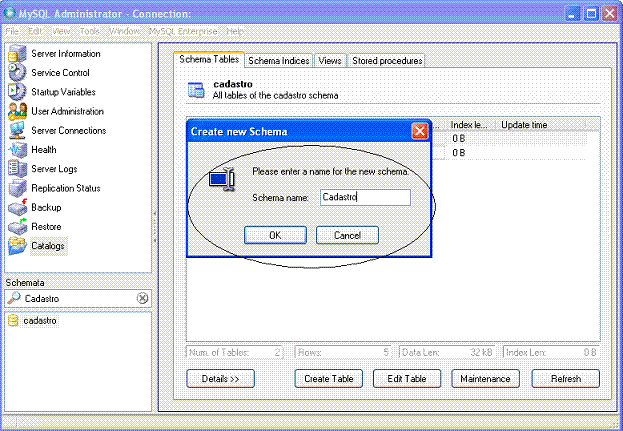This screenshot has width=623, height=431.
Task: Expand the Details >> button
Action: [x=221, y=379]
